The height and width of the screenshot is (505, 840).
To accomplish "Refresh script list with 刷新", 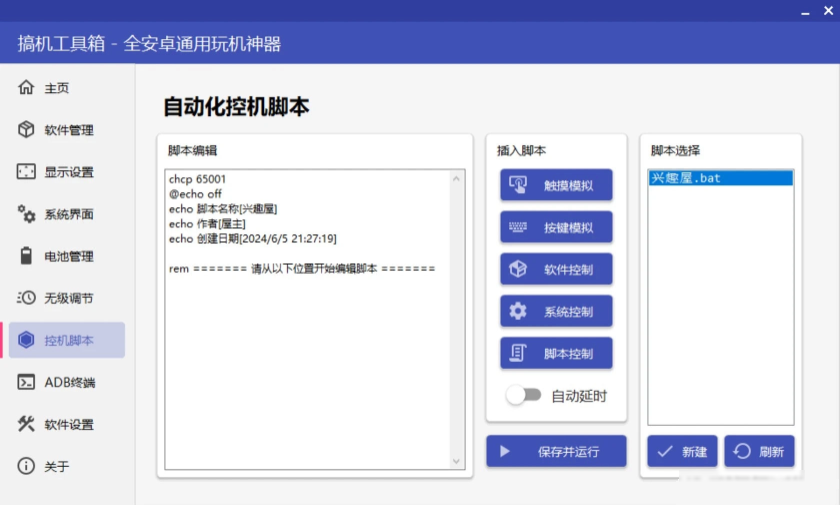I will (x=759, y=451).
